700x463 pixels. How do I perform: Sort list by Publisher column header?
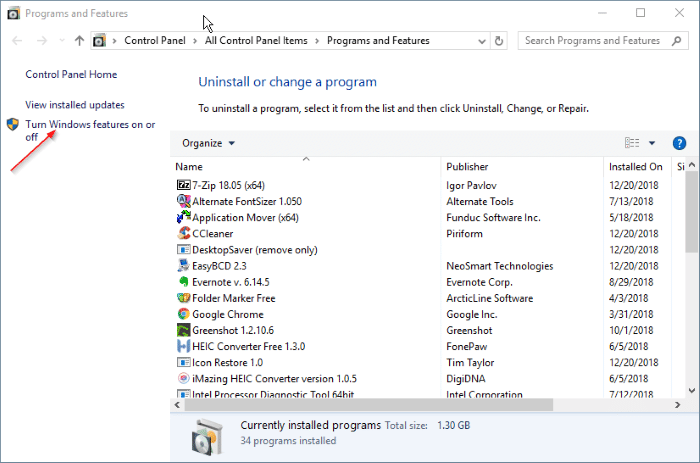(467, 167)
